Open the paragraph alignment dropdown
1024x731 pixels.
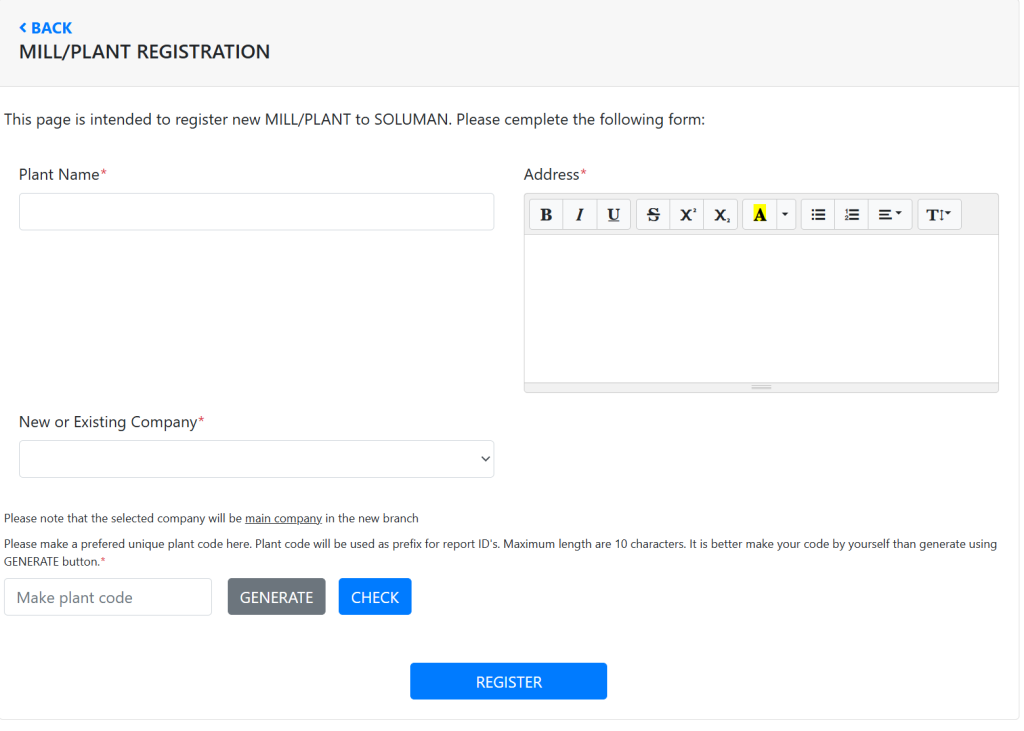[x=890, y=215]
